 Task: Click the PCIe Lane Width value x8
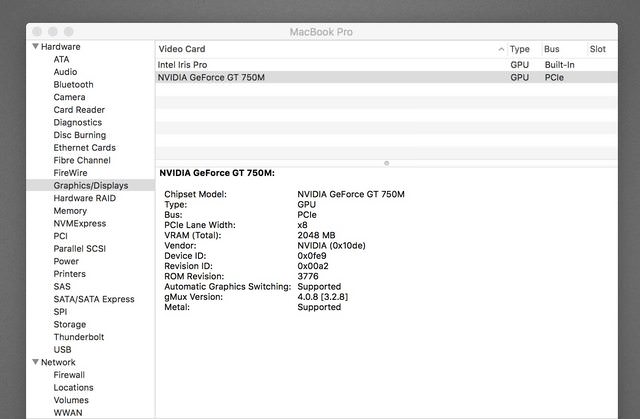[x=302, y=225]
